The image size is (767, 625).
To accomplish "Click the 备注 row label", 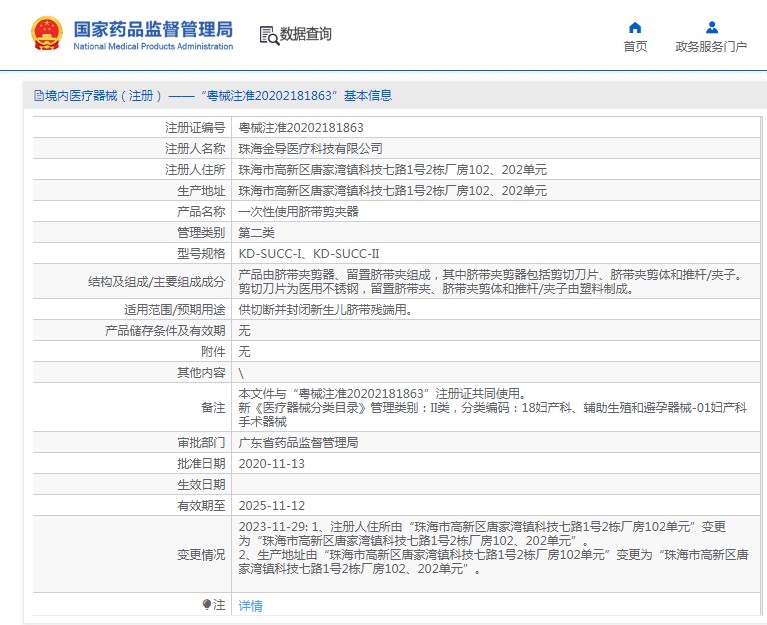I will (213, 407).
